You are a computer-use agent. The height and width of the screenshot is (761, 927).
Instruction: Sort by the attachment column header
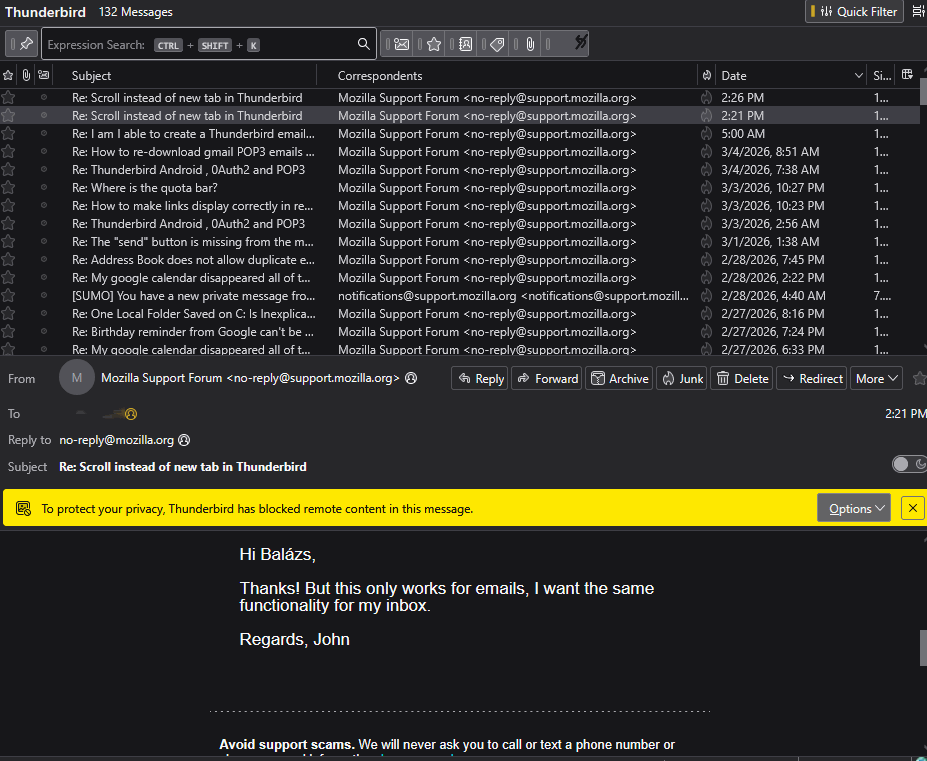pos(26,76)
